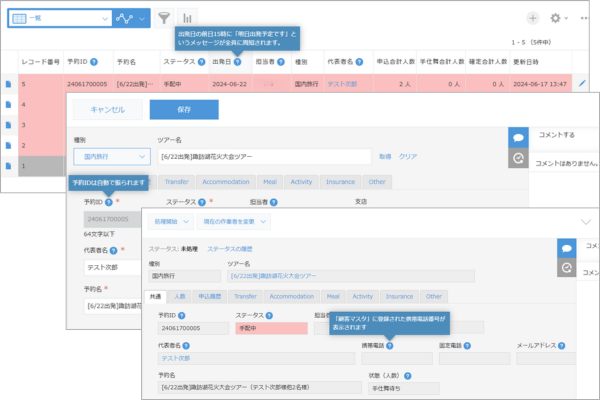Switch to 申込履歴 tab in detail window
The image size is (600, 400).
(210, 297)
